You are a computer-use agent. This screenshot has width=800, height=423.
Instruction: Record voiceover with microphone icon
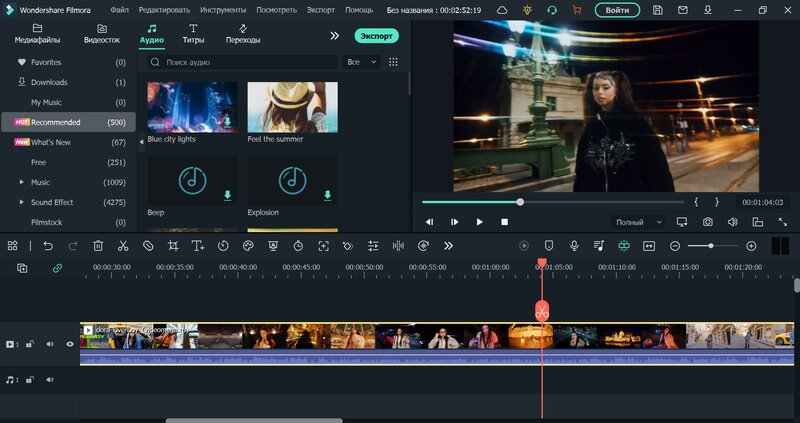574,246
